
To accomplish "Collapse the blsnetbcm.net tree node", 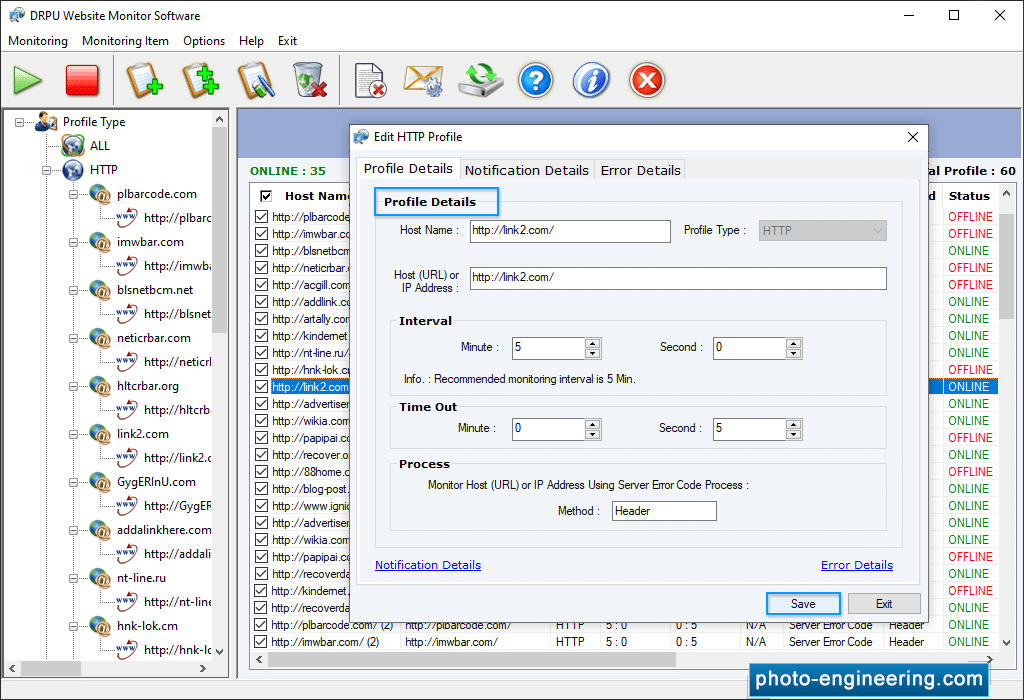I will tap(74, 291).
